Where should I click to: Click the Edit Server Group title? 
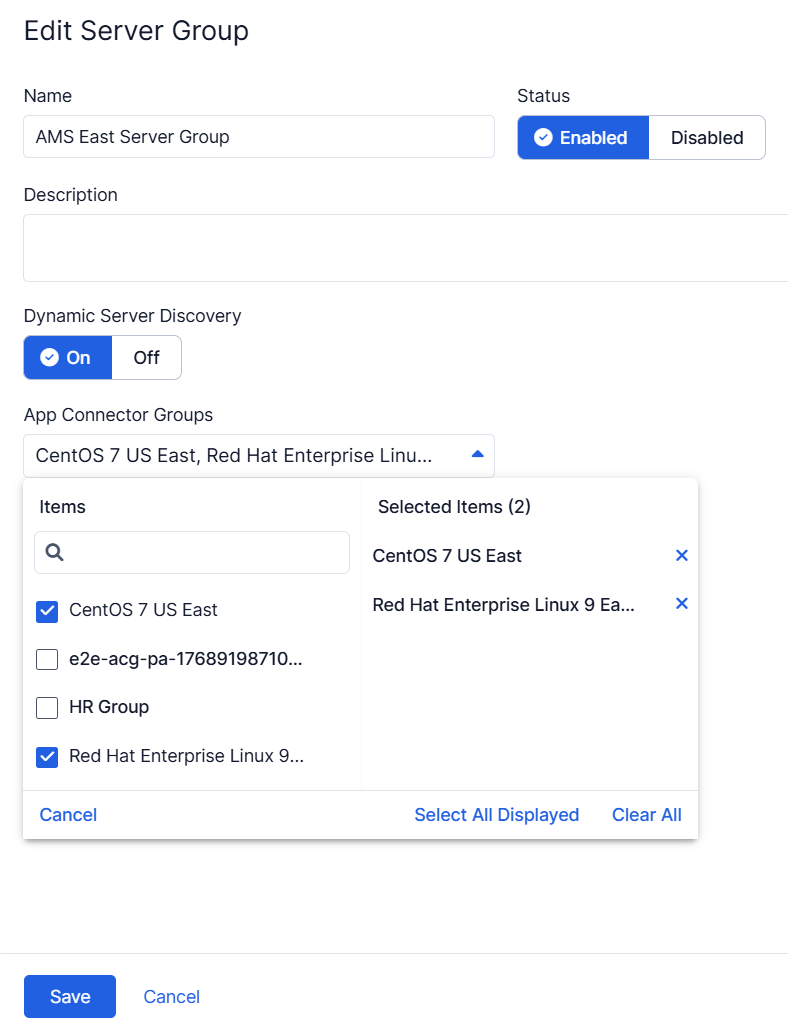click(x=136, y=31)
